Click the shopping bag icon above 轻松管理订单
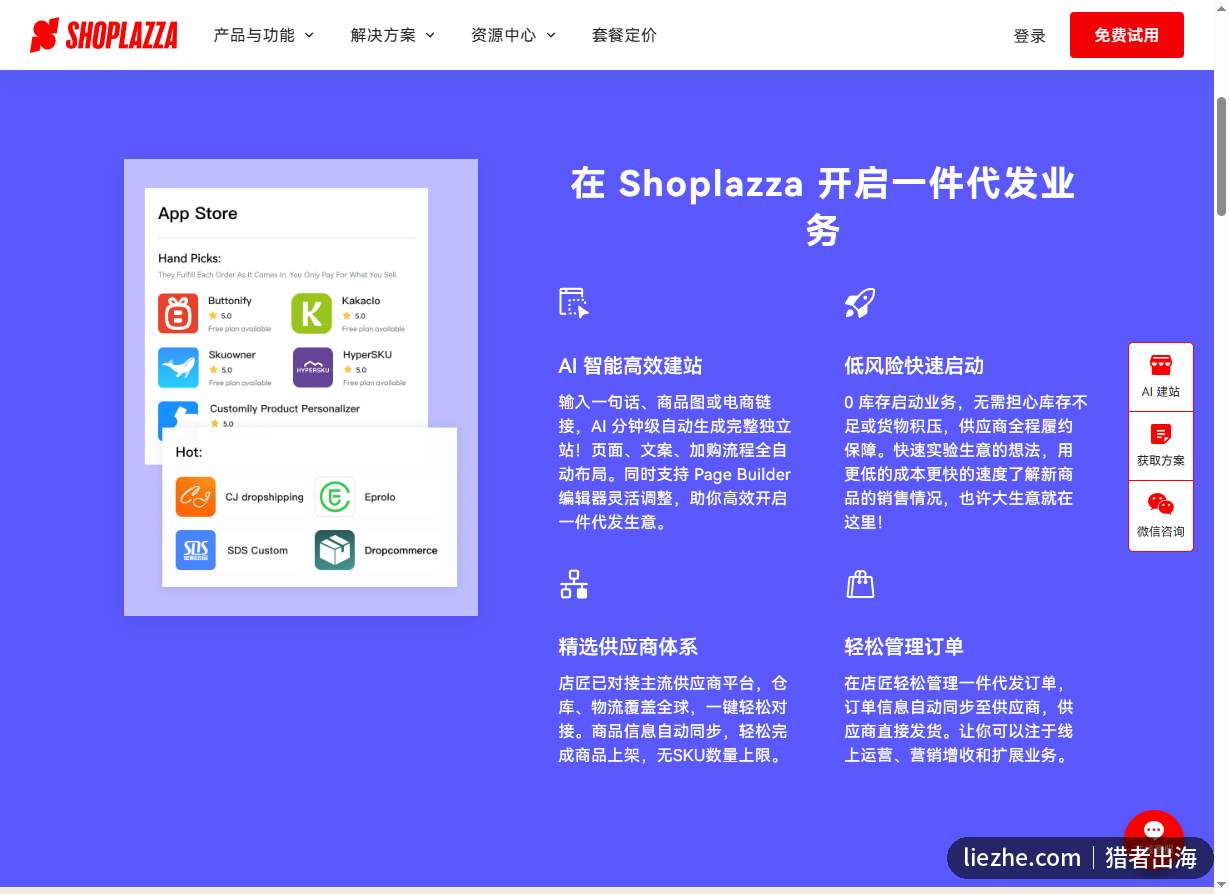1229x894 pixels. pos(860,584)
